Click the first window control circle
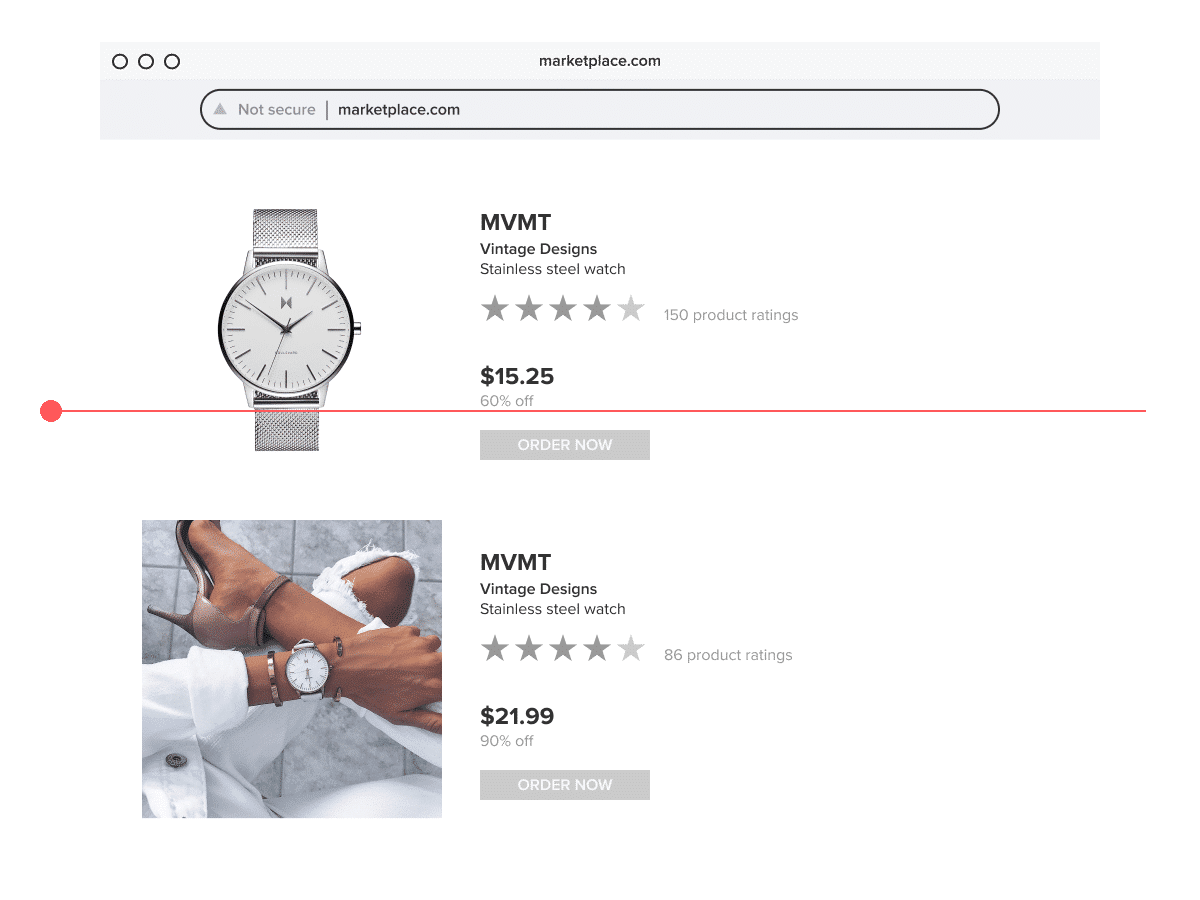Screen dimensions: 1200x900 click(x=120, y=61)
